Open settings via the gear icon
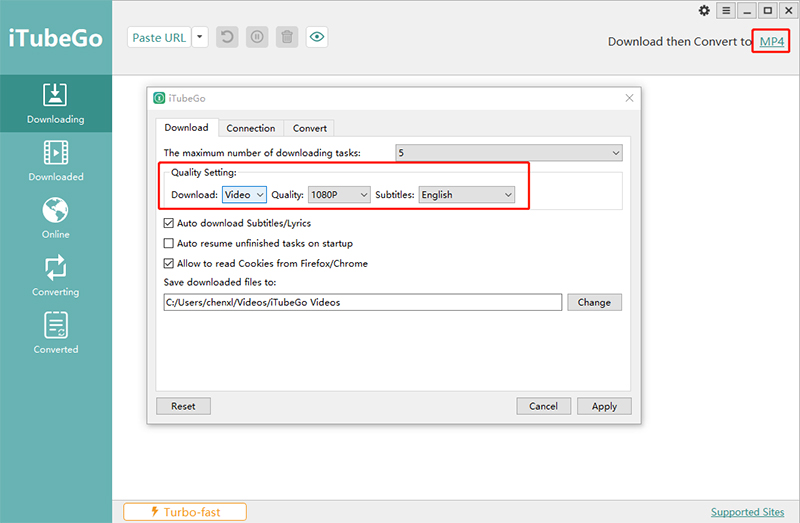 pos(704,11)
